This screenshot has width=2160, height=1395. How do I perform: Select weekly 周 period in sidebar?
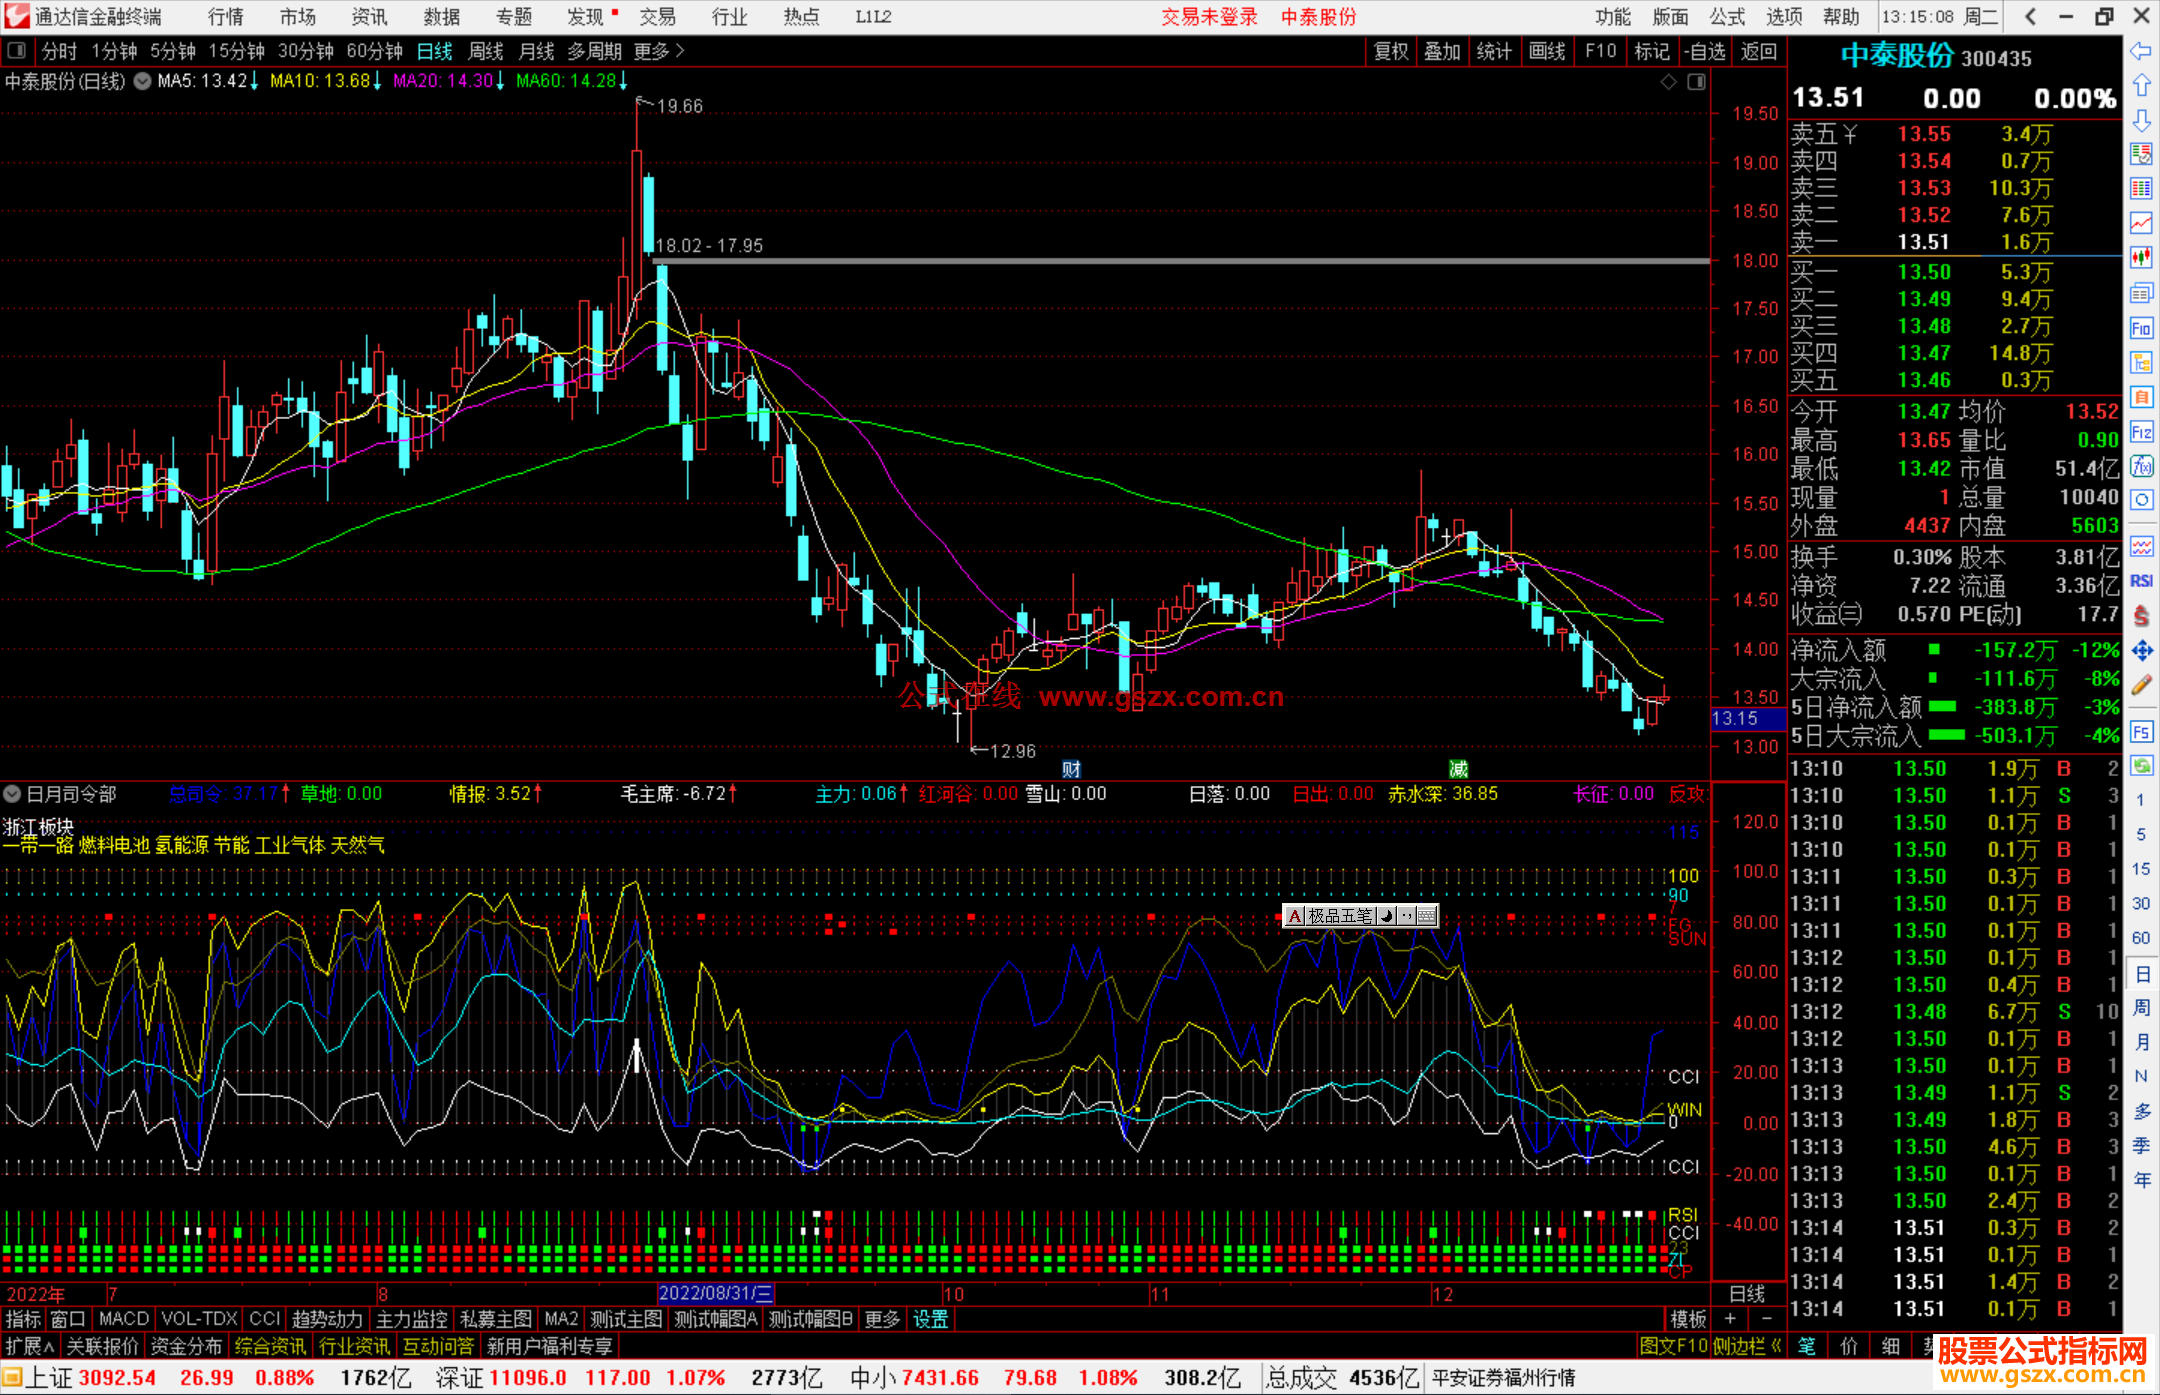(2141, 1007)
